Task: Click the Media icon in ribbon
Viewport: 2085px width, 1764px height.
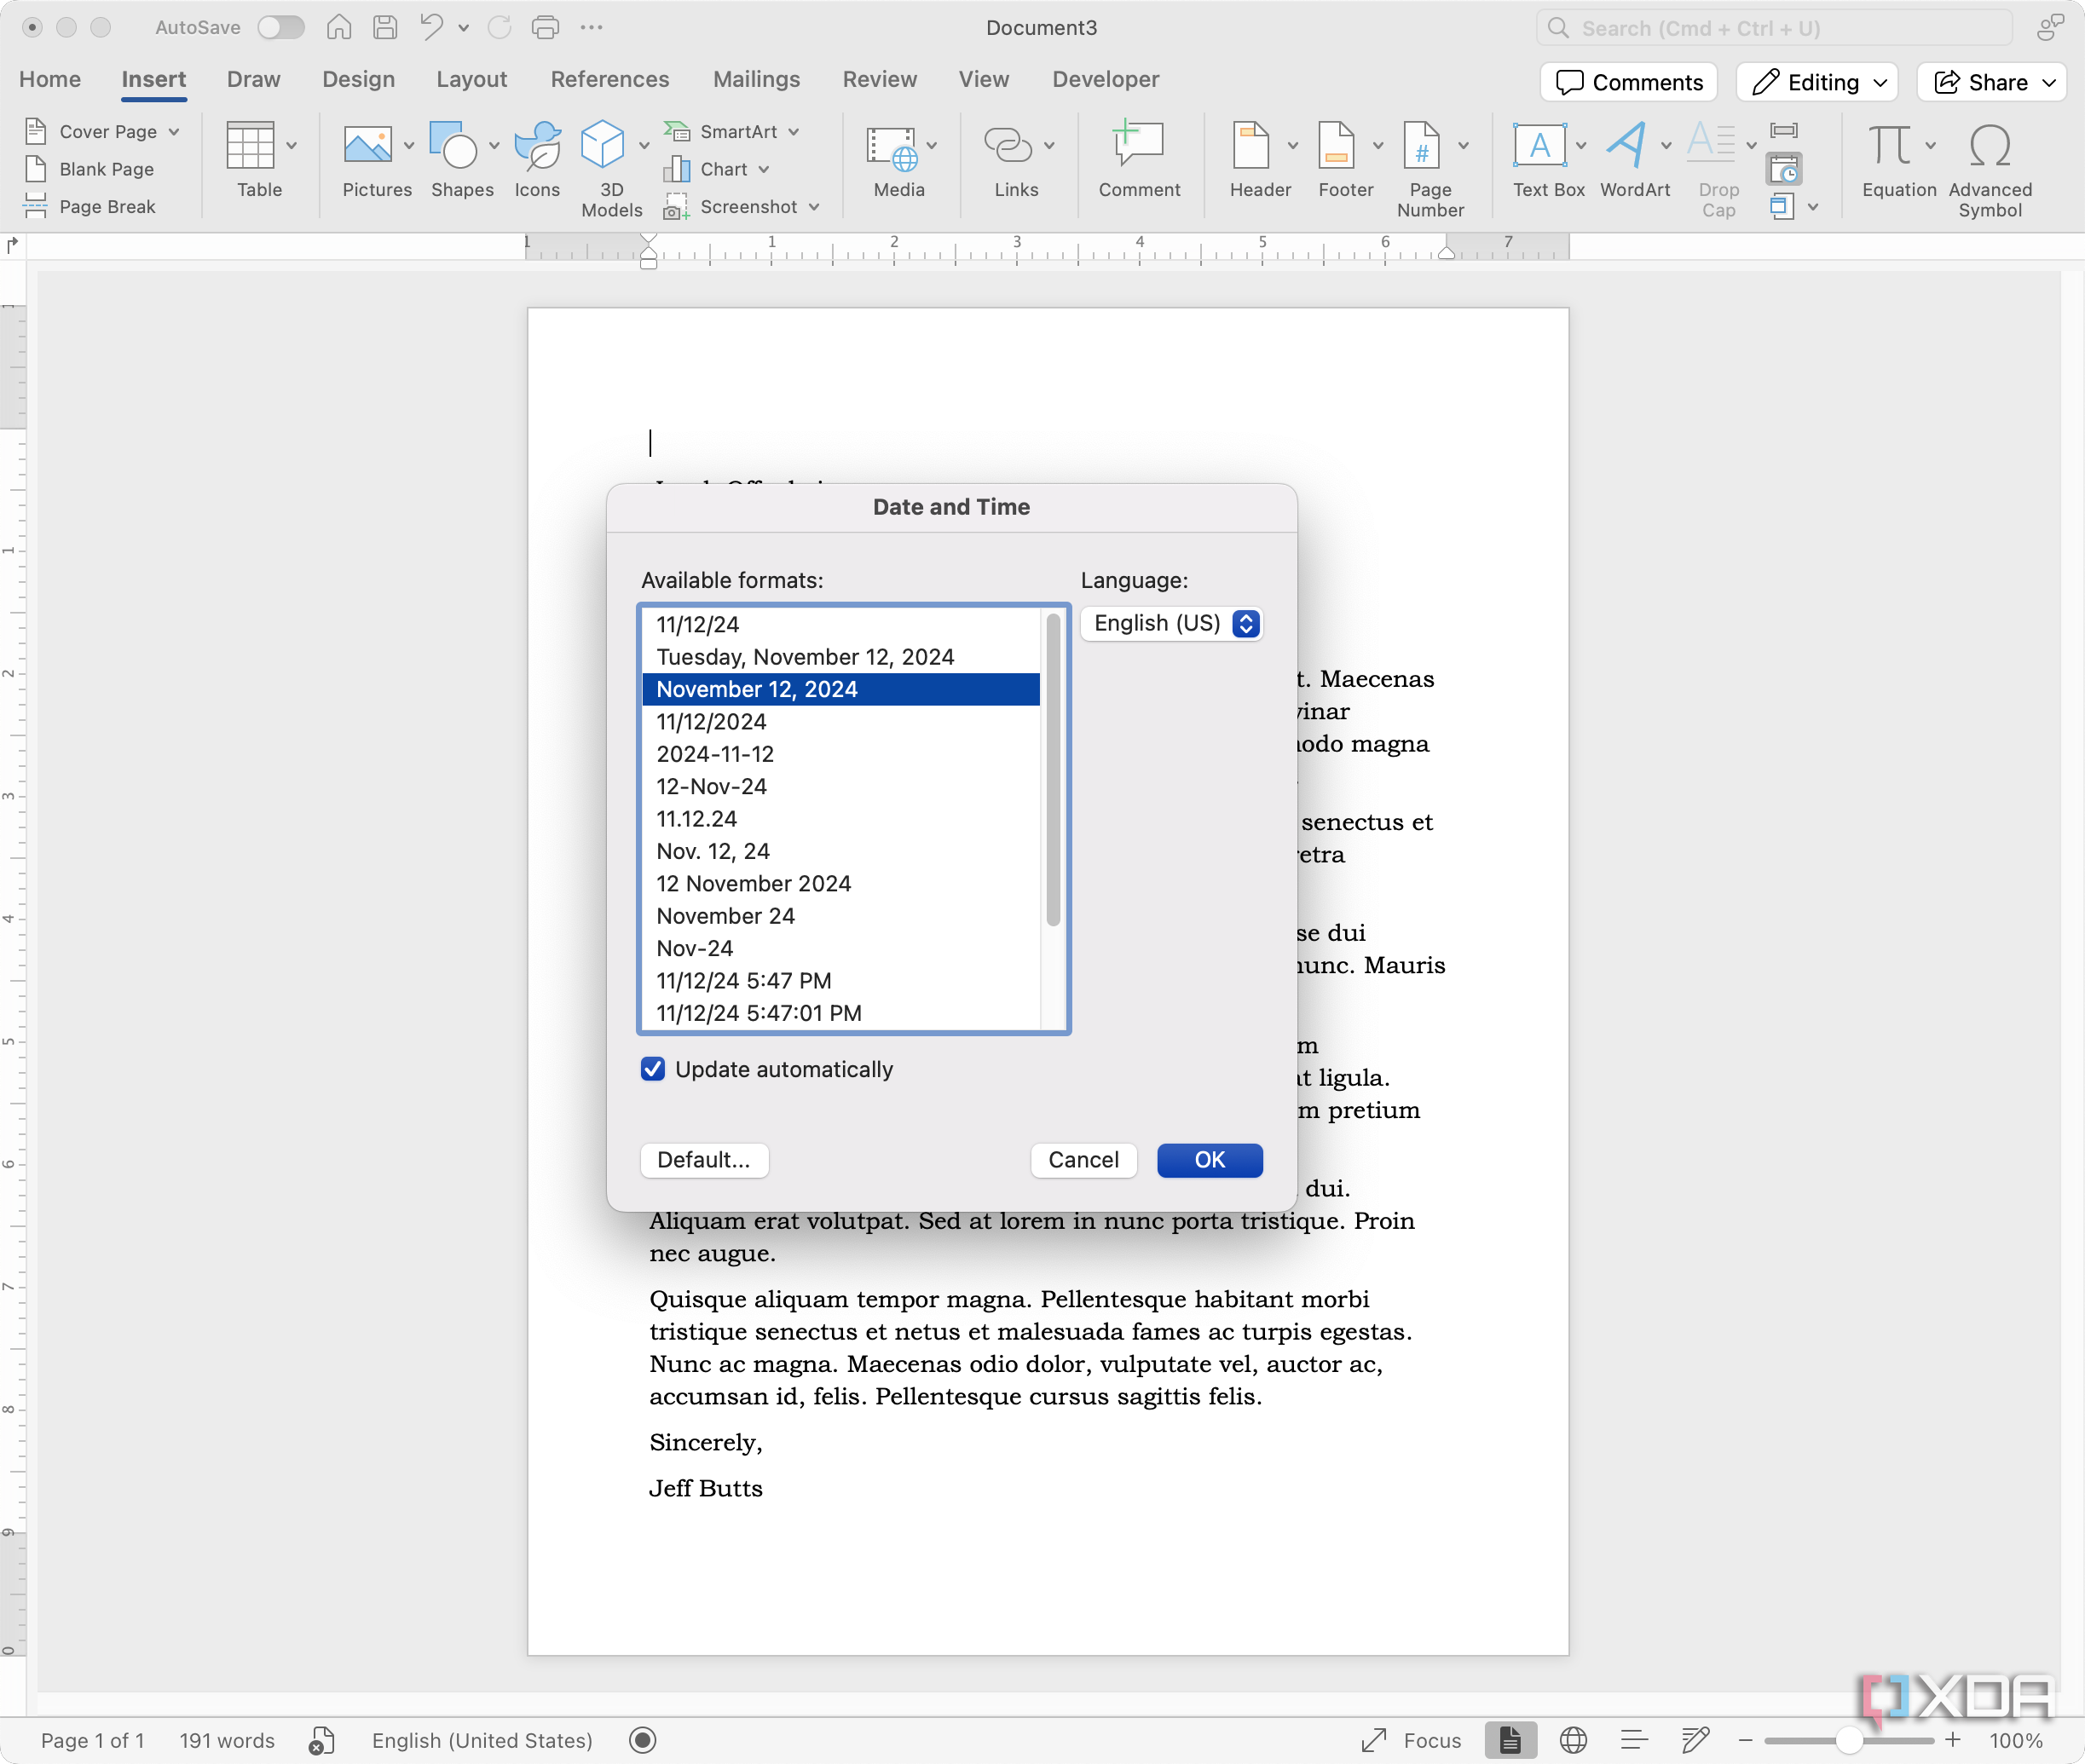Action: click(892, 149)
